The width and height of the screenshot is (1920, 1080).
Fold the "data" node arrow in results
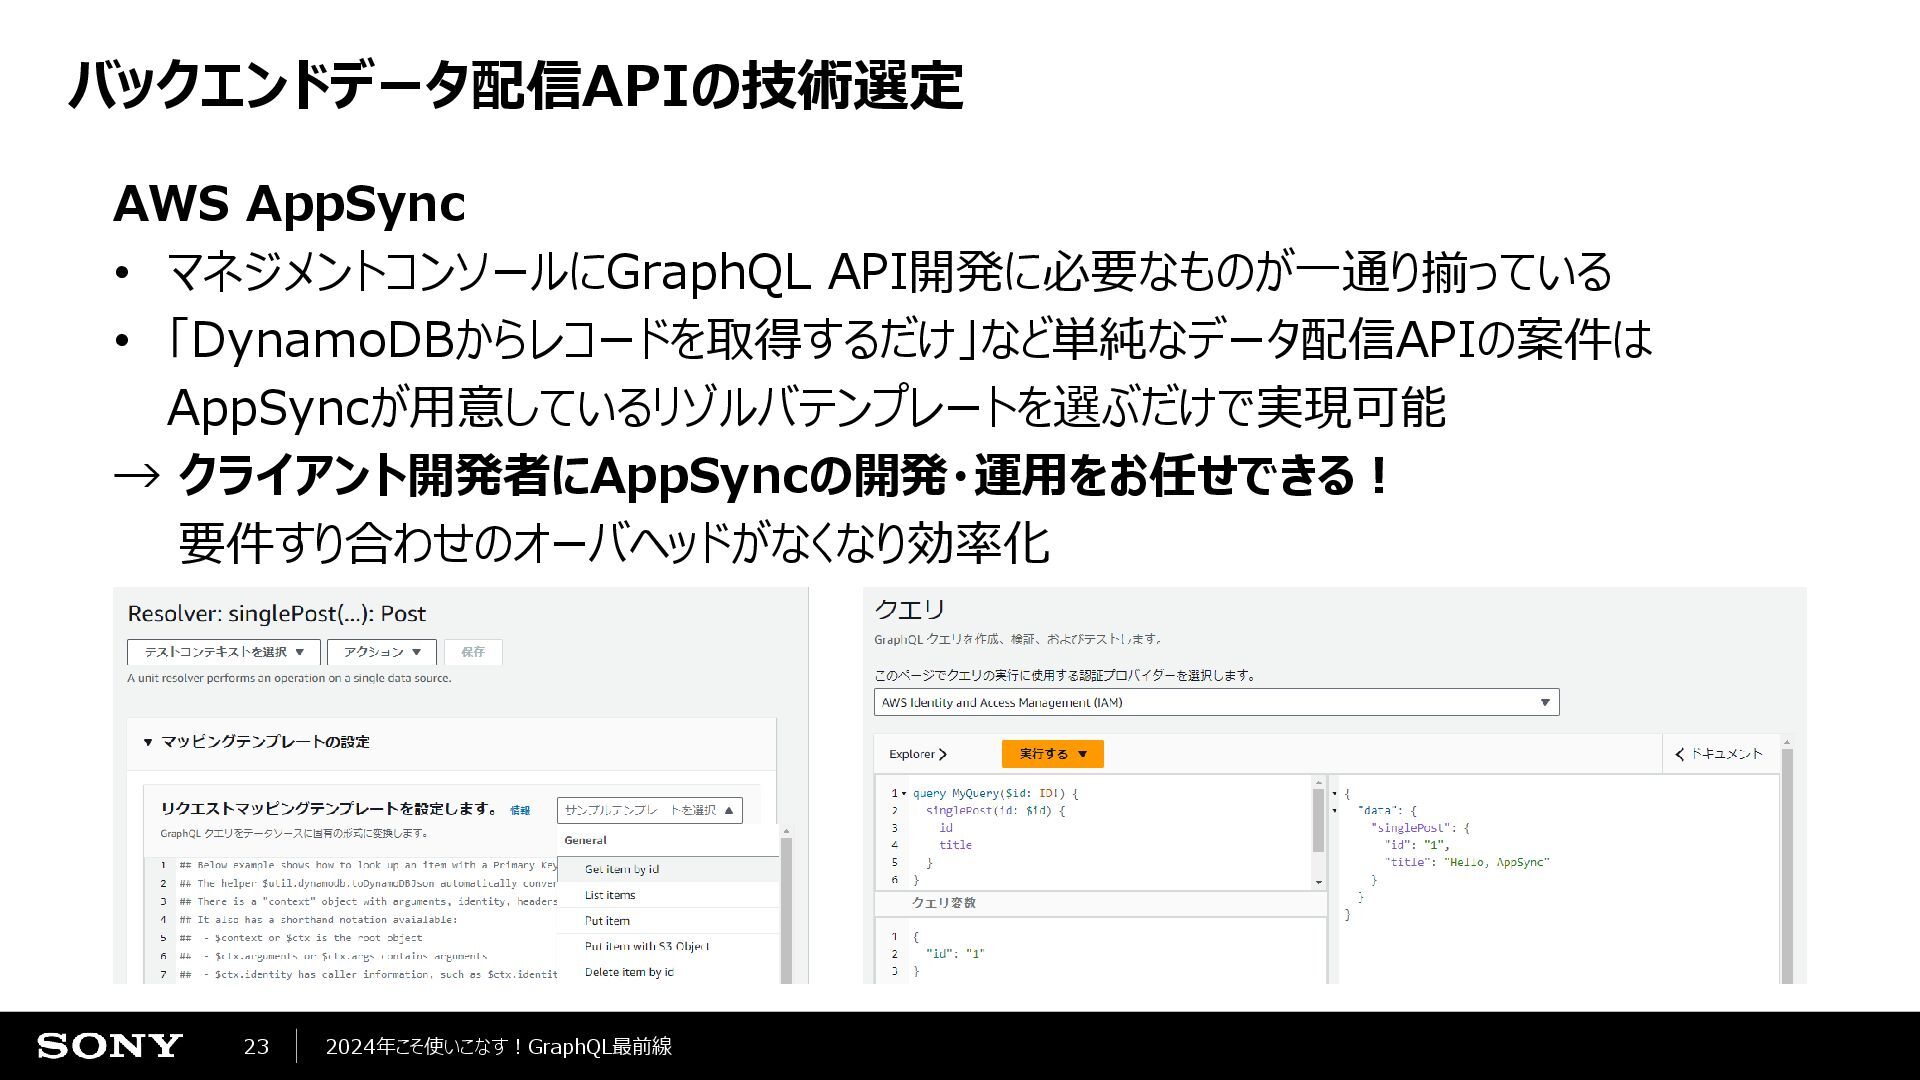pos(1334,811)
